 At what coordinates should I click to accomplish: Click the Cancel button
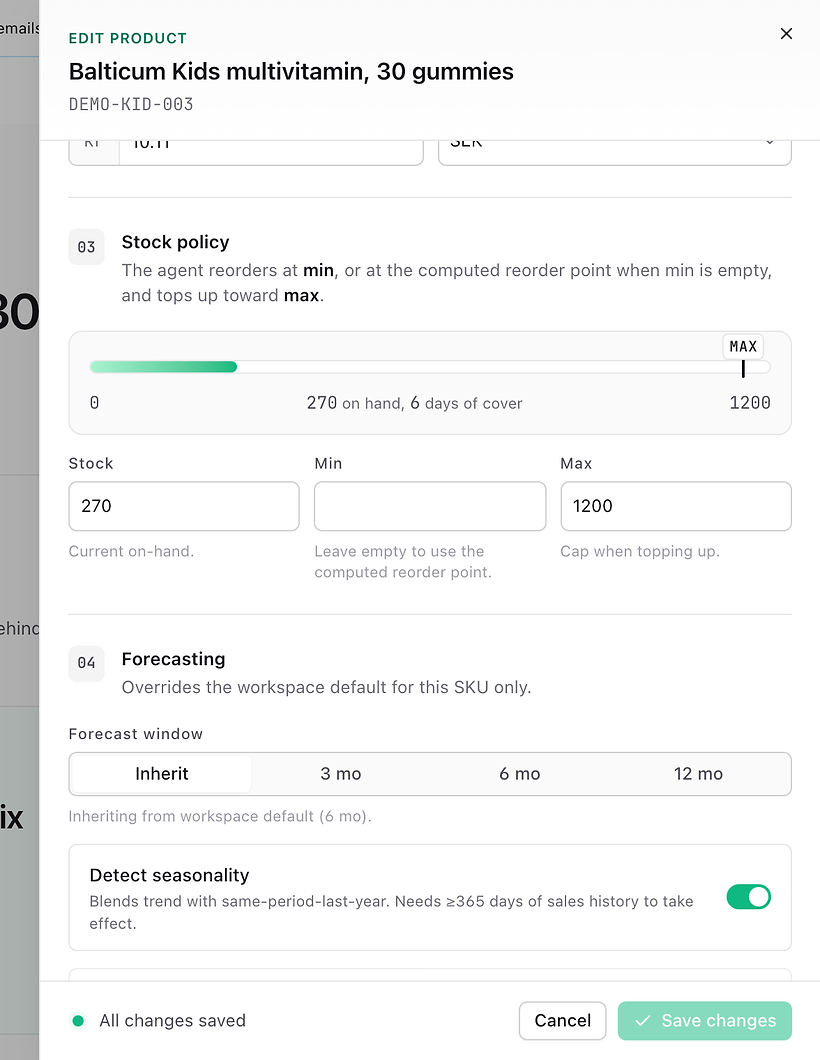coord(562,1021)
